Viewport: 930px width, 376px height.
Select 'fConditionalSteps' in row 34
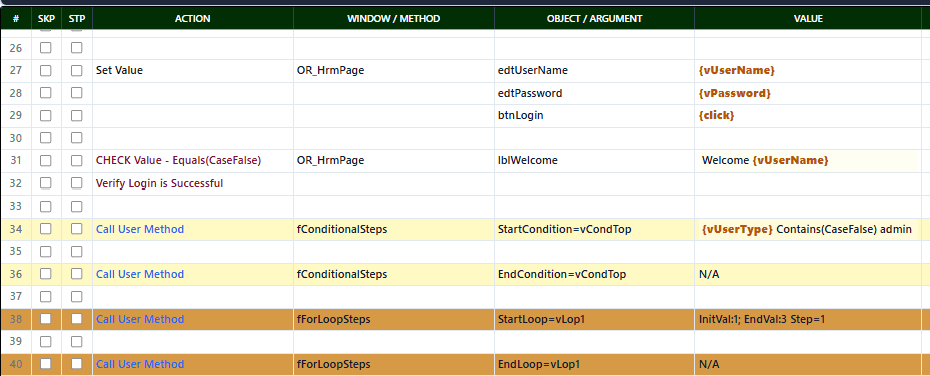[x=394, y=229]
